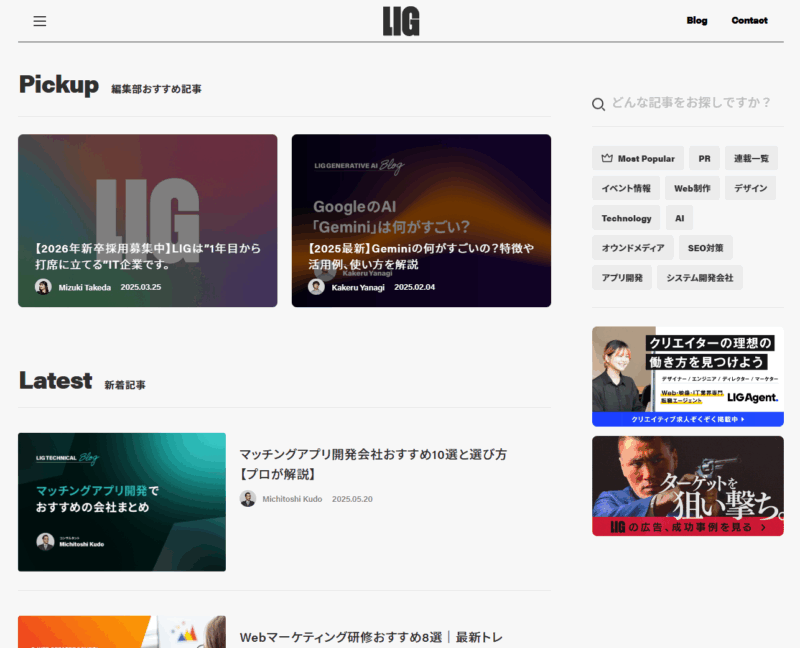Click Mizuki Takeda's avatar on pickup card
800x648 pixels.
pos(43,287)
